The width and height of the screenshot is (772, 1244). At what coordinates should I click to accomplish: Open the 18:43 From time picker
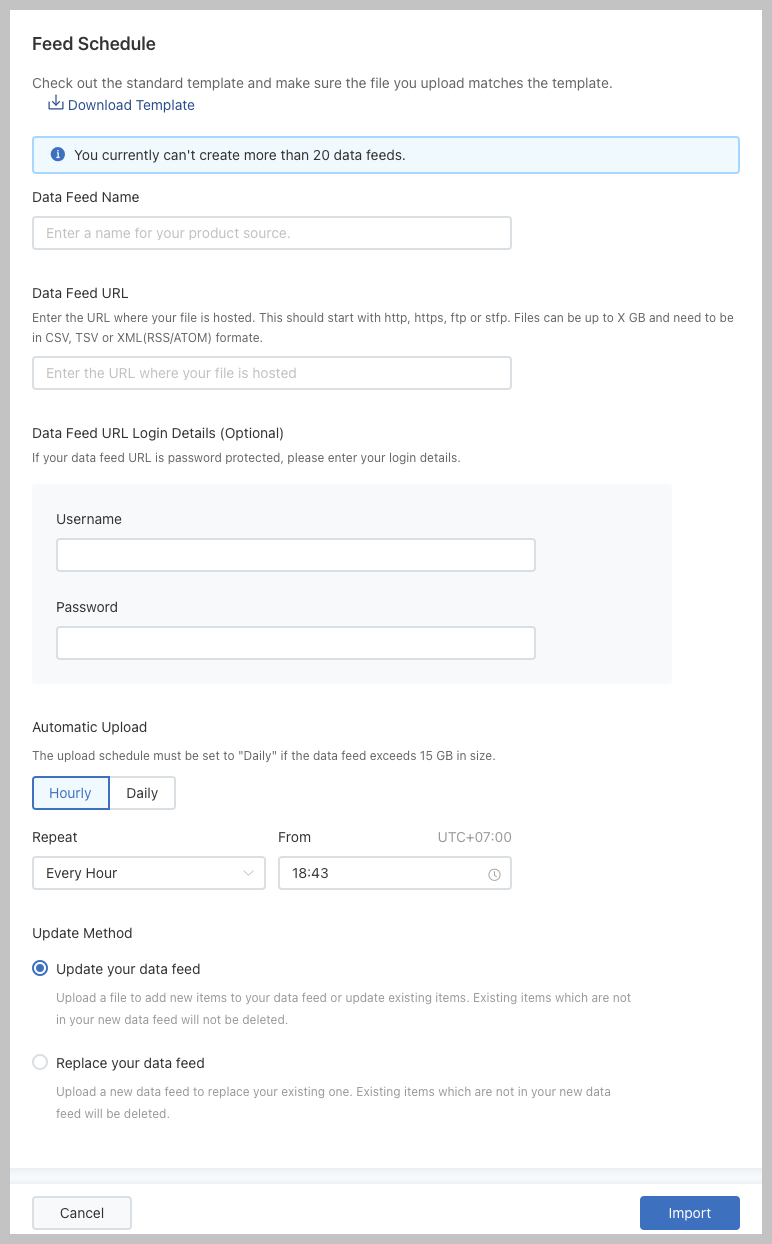coord(385,873)
